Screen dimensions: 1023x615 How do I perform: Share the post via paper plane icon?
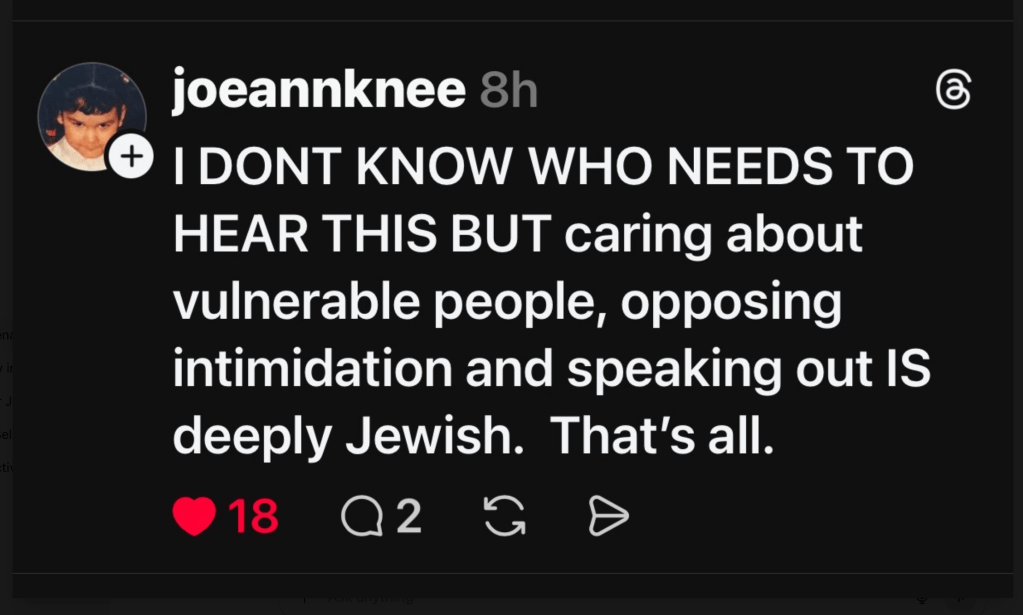(x=608, y=516)
